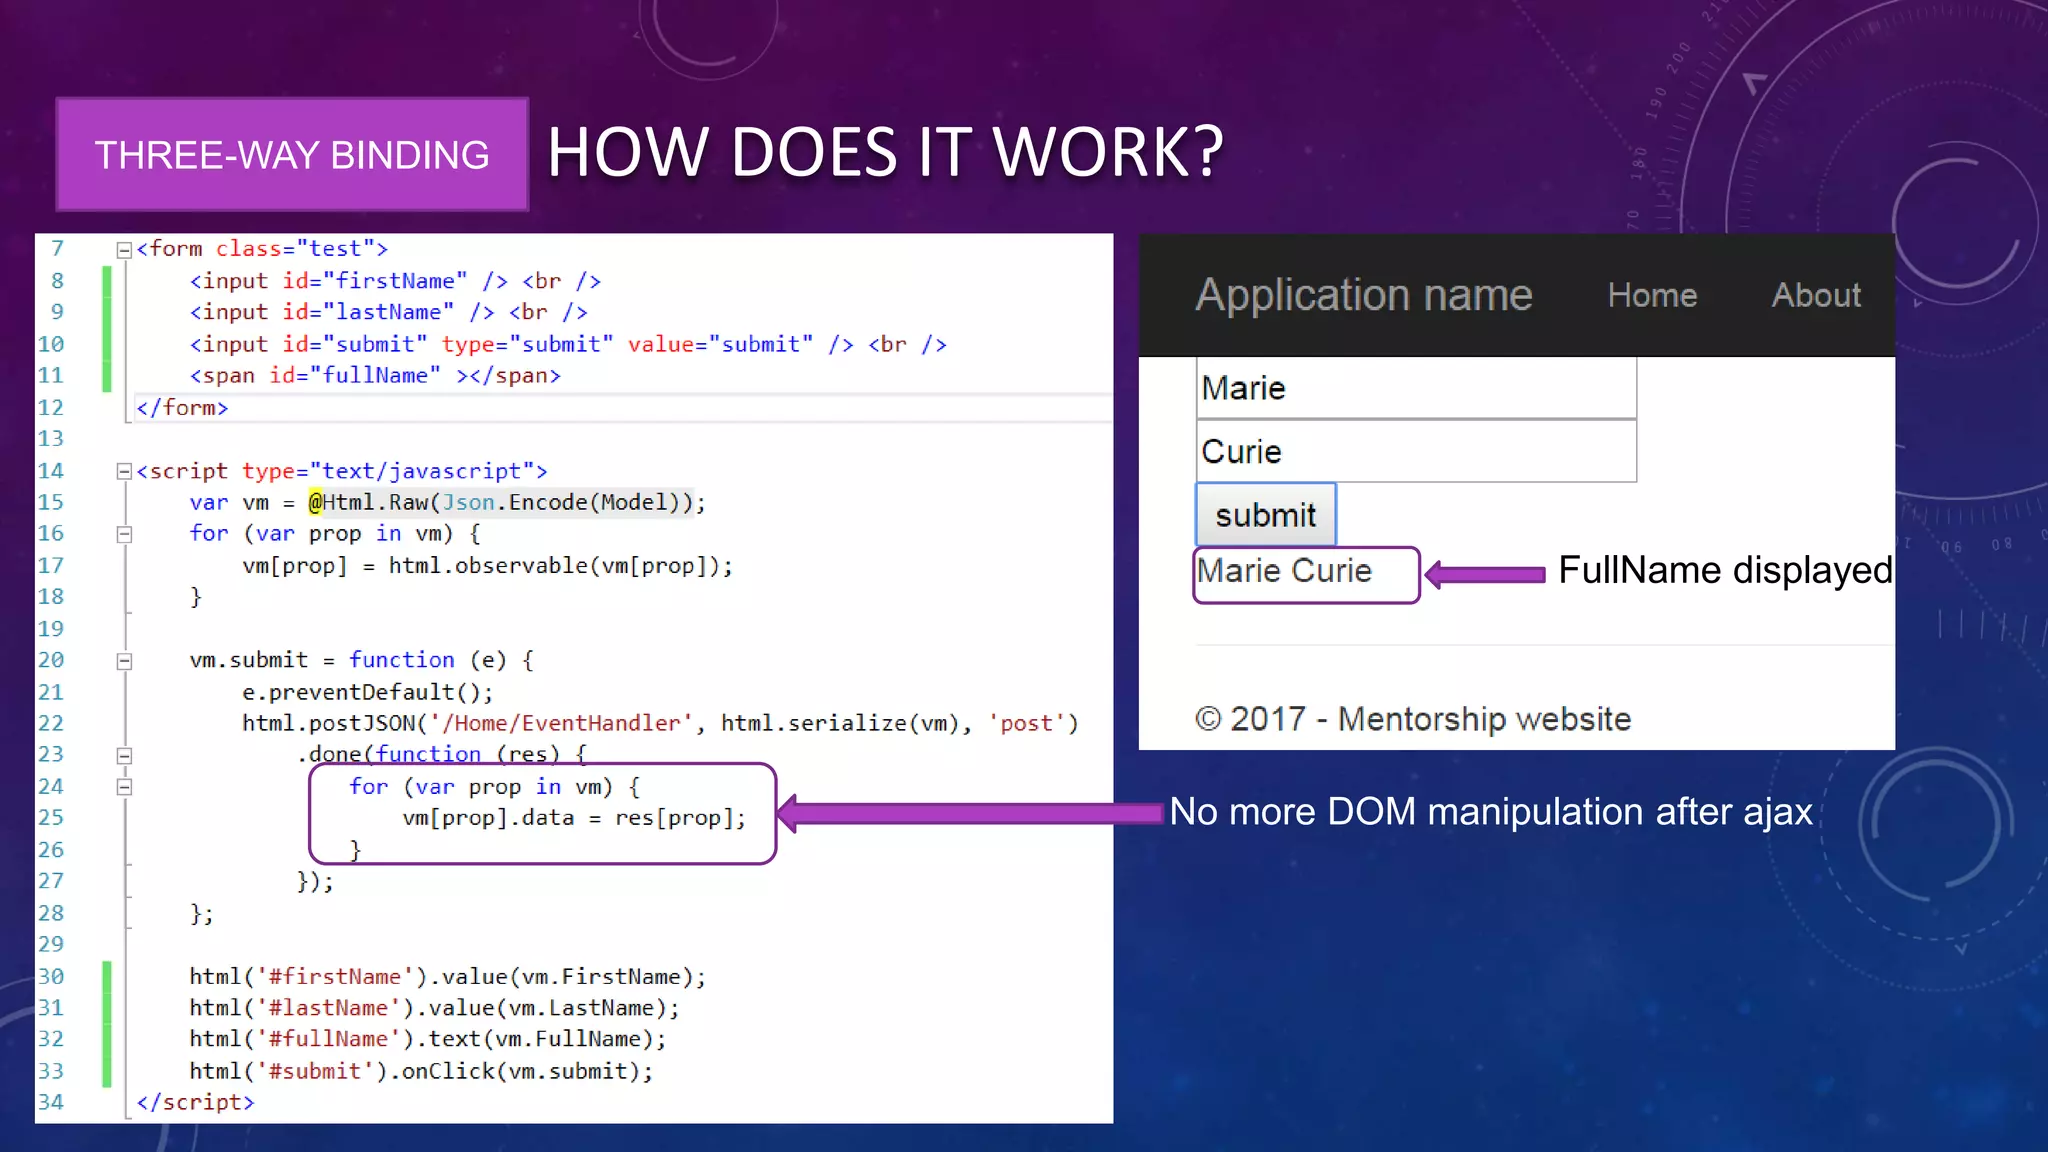Image resolution: width=2048 pixels, height=1152 pixels.
Task: Click the © 2017 - Mentorship website footer
Action: 1413,719
